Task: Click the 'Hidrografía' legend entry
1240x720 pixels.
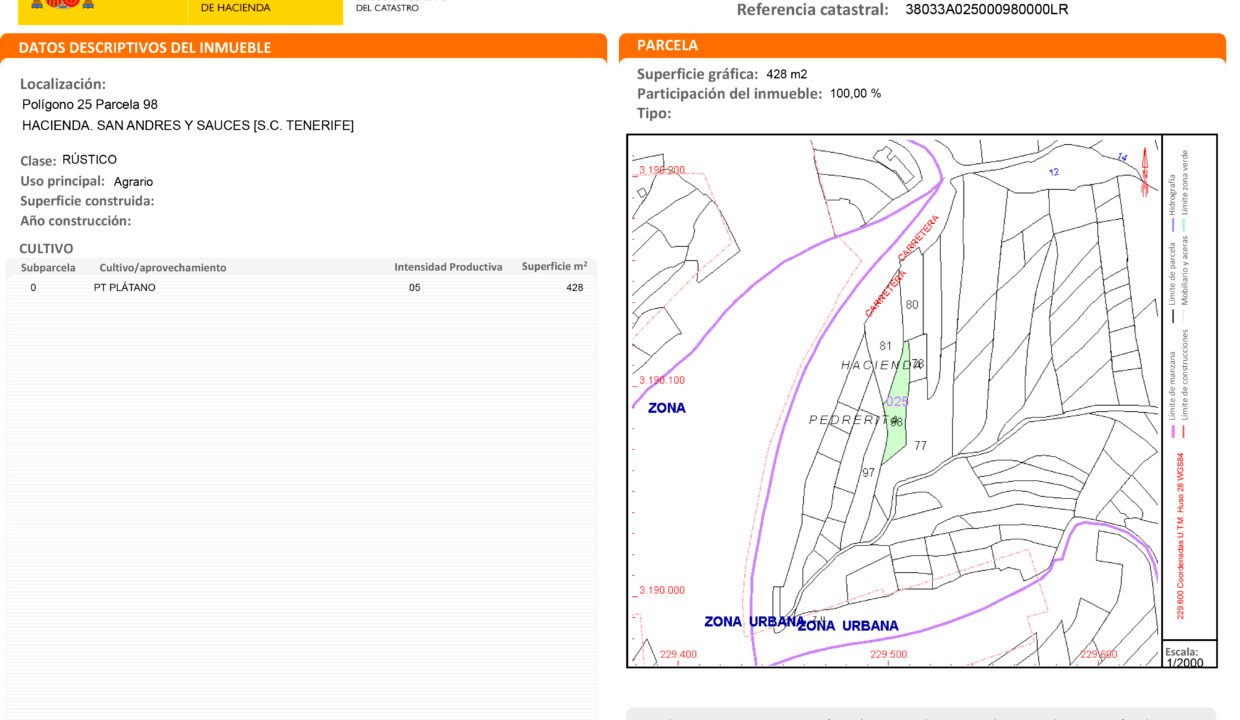Action: pos(1173,197)
